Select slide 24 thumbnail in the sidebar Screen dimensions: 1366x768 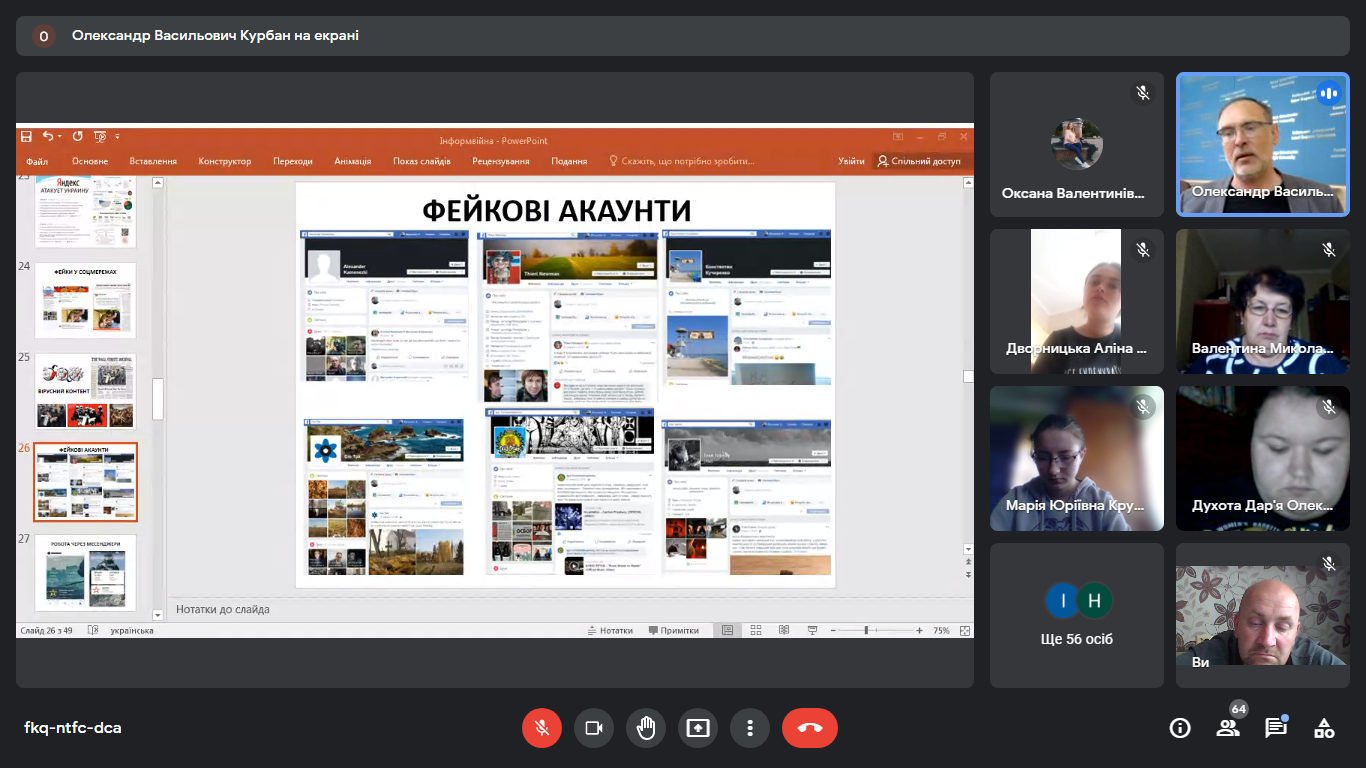coord(85,300)
